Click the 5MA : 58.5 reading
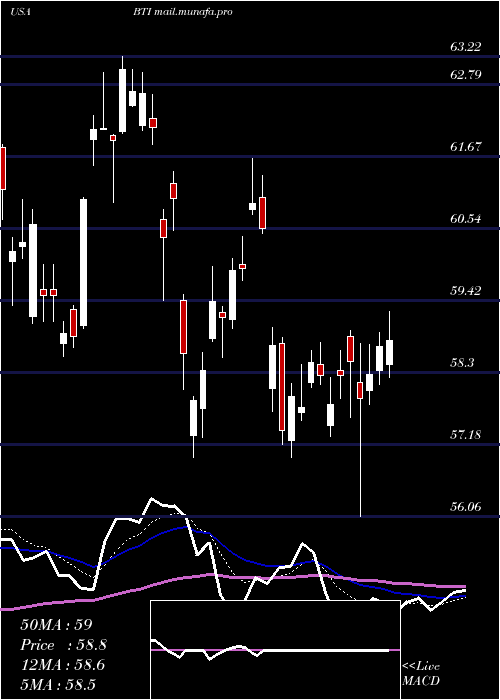Image resolution: width=500 pixels, height=700 pixels. 58,684
